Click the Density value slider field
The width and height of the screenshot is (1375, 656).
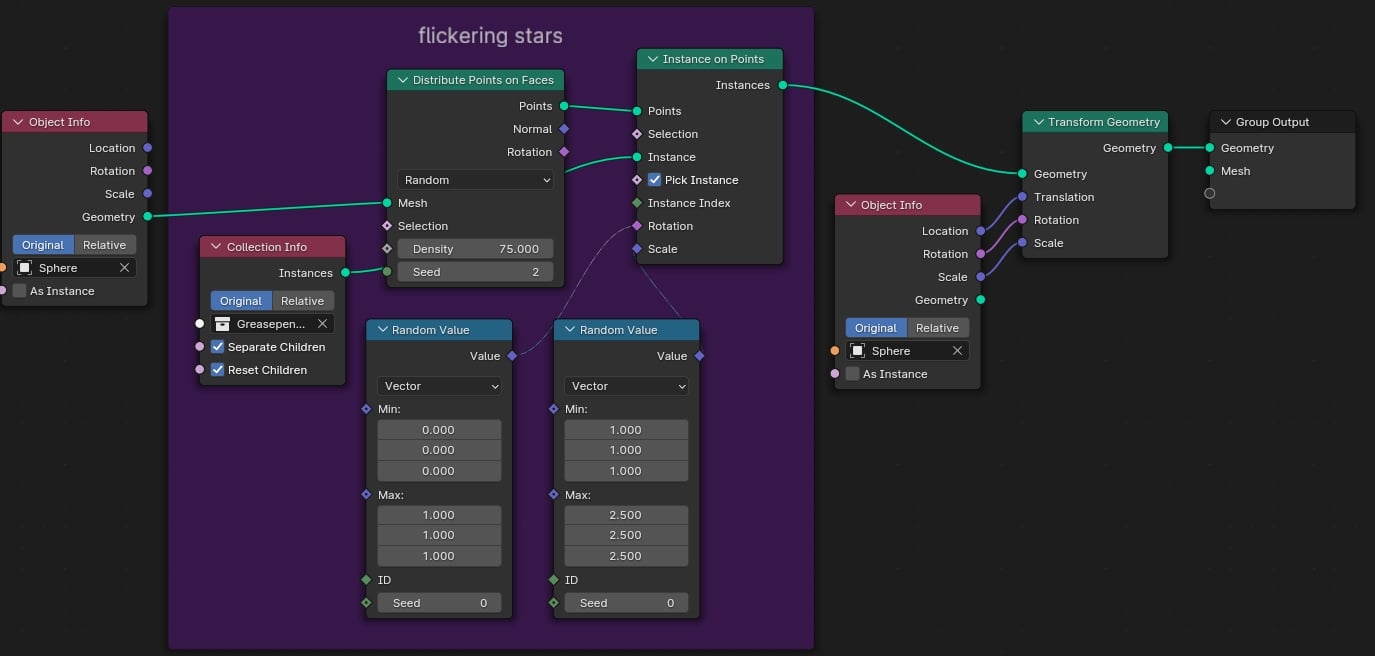click(475, 248)
